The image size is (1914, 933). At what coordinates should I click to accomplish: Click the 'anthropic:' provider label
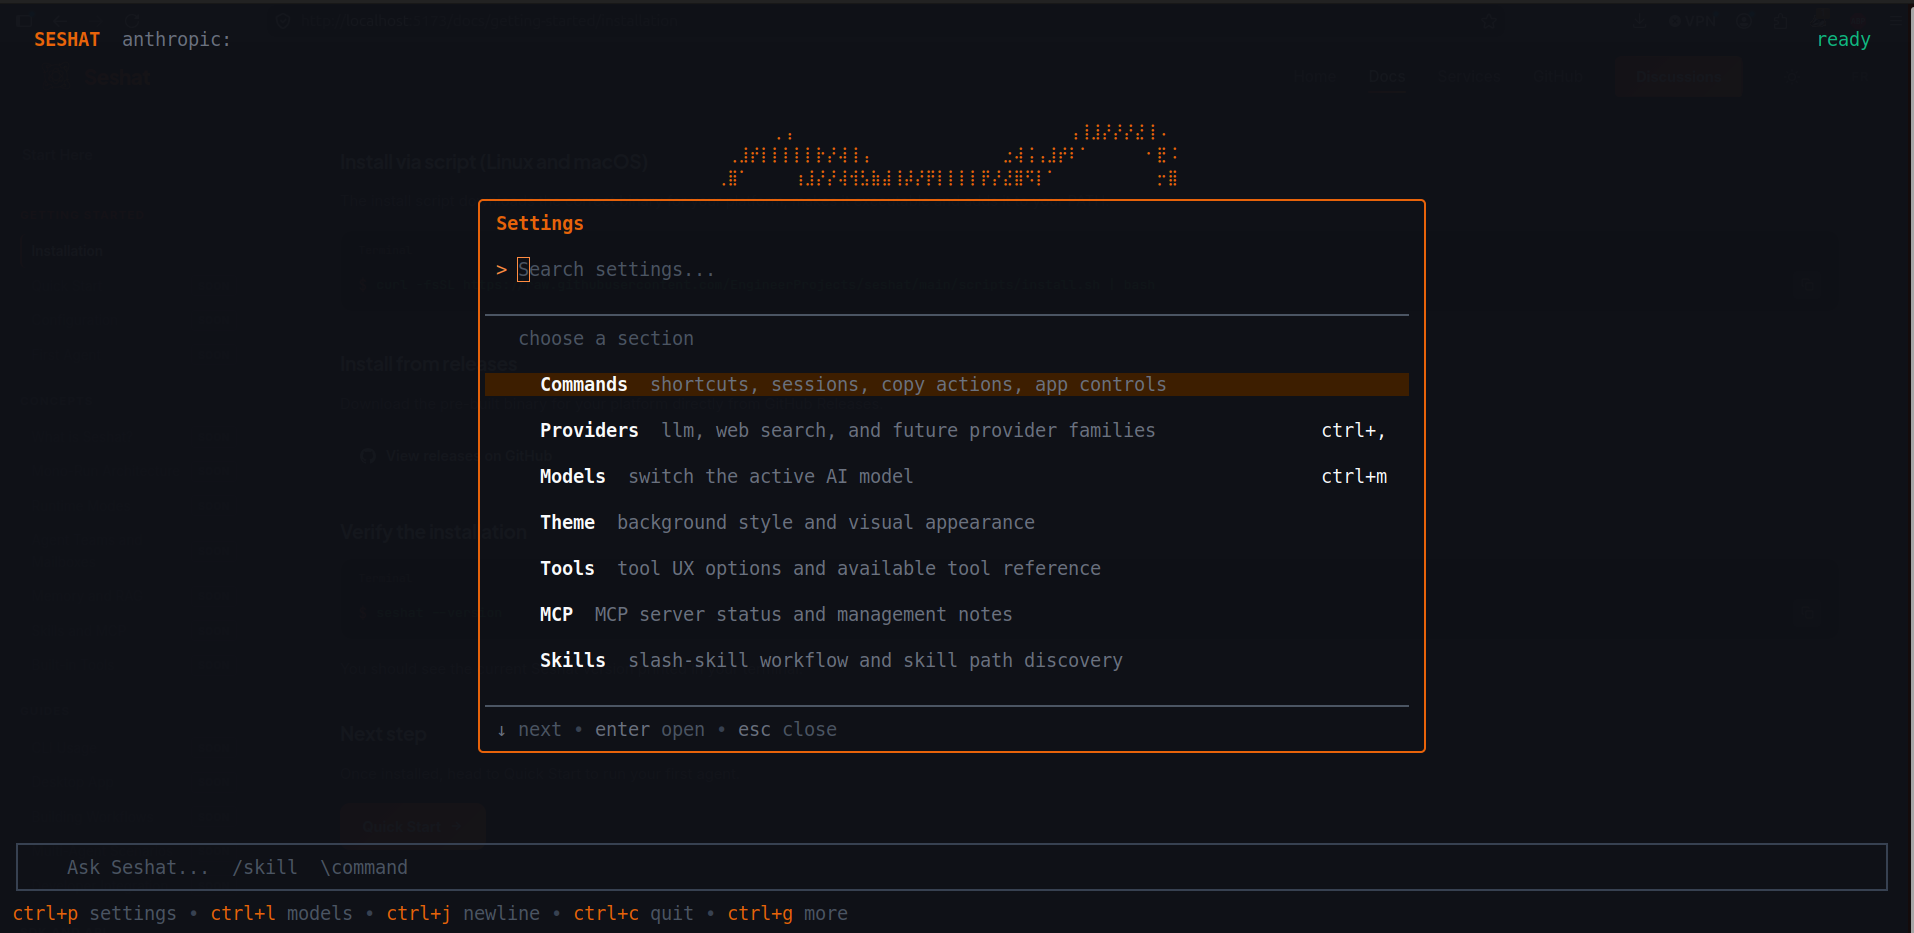pyautogui.click(x=176, y=40)
